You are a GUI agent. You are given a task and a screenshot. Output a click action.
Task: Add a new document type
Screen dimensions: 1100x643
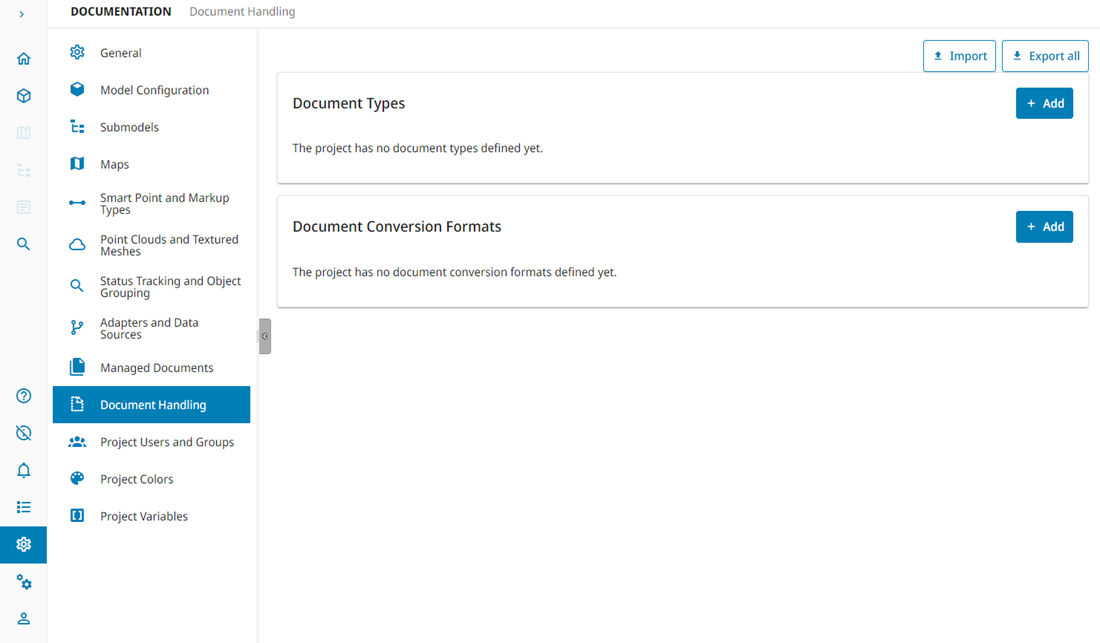(1044, 103)
